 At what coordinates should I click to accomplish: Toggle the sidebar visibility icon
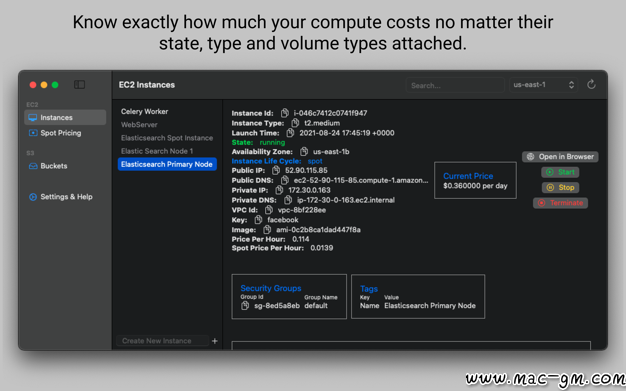pos(79,84)
